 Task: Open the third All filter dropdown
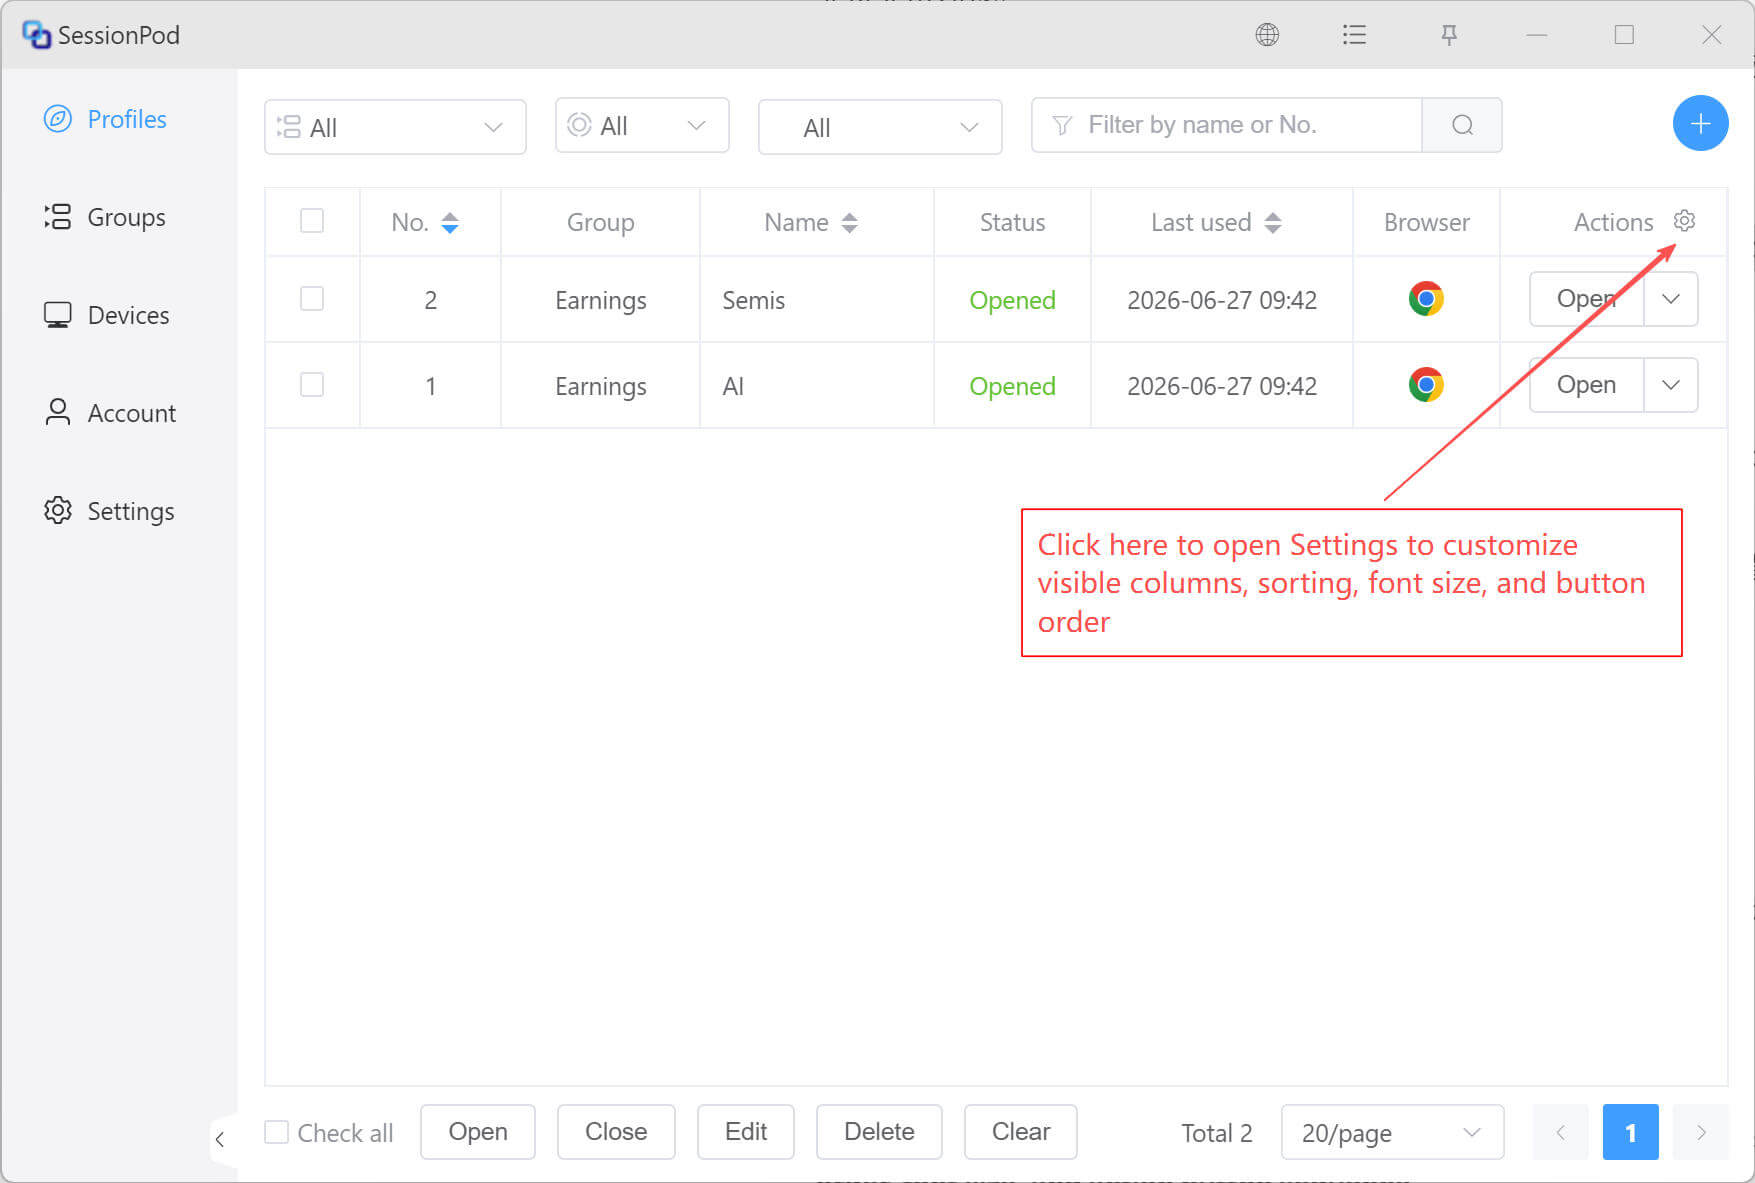(880, 127)
